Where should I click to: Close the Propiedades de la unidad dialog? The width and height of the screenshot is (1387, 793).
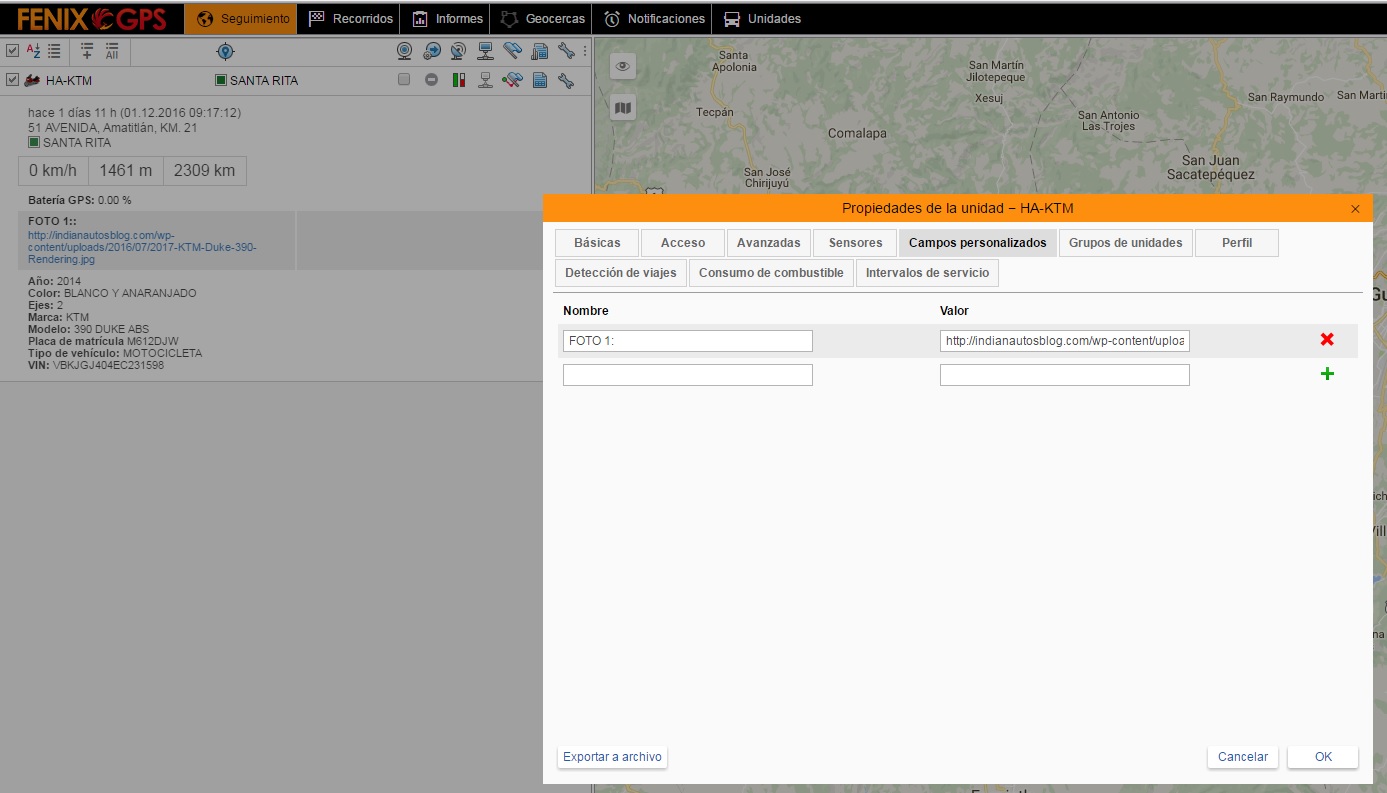tap(1355, 209)
